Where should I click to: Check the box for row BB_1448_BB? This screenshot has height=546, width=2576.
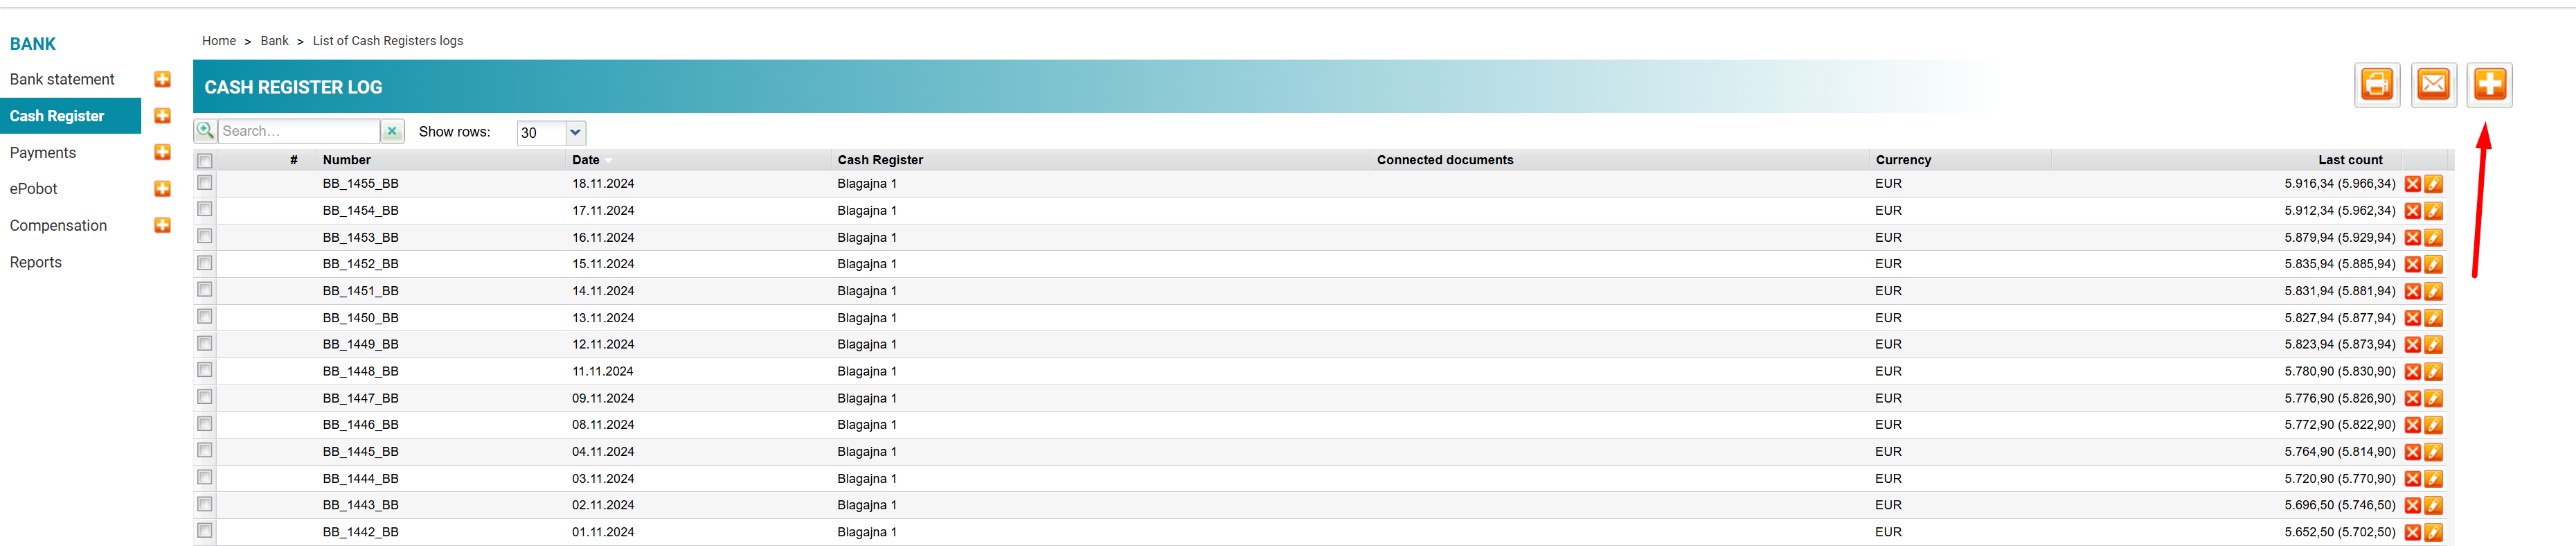coord(205,370)
